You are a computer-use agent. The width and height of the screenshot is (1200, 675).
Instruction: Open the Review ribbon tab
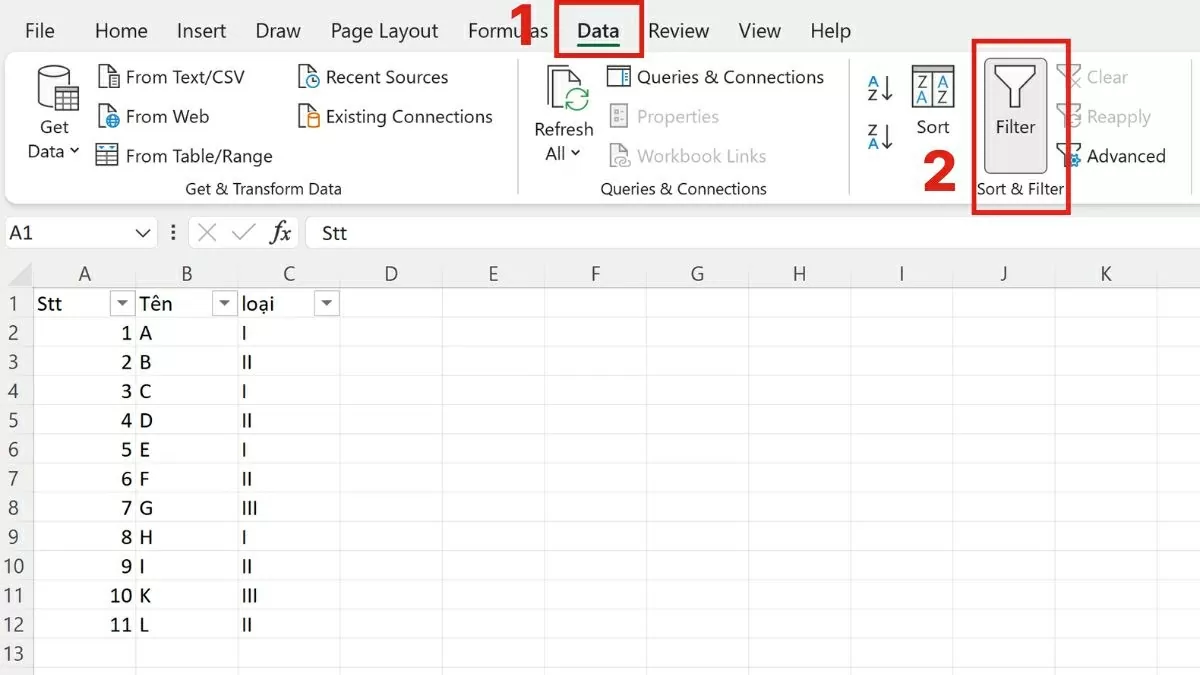click(x=679, y=30)
